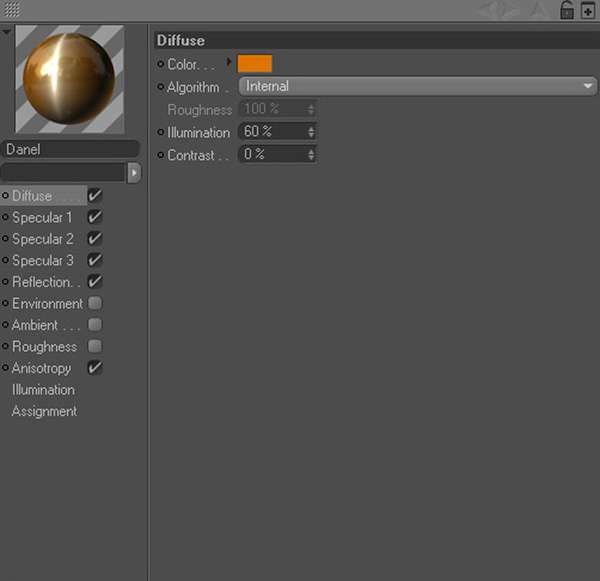
Task: Click the material name field Danel
Action: (70, 149)
